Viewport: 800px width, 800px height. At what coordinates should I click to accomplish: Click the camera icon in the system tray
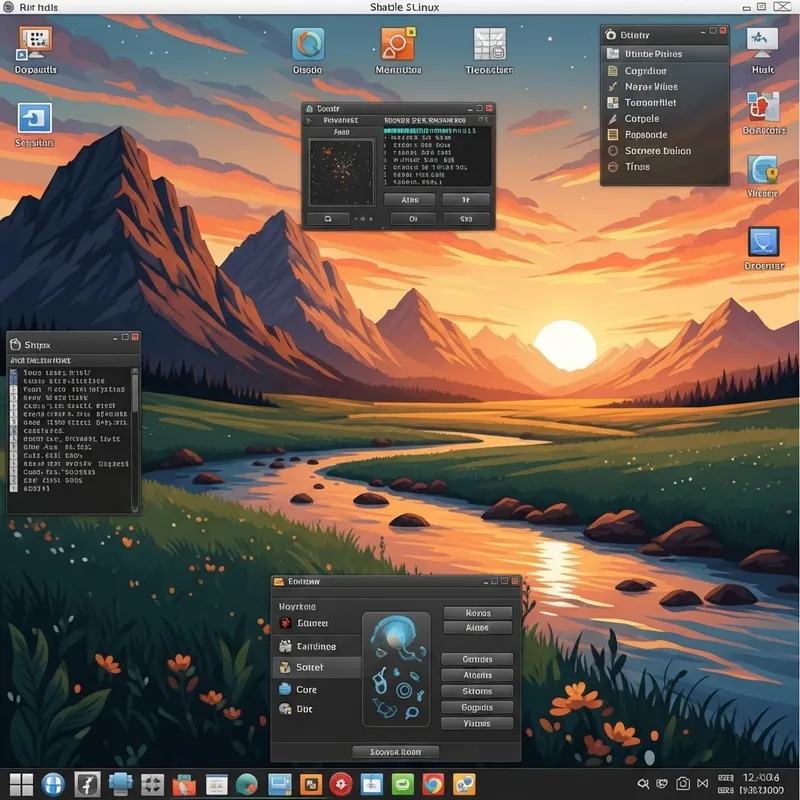[682, 784]
